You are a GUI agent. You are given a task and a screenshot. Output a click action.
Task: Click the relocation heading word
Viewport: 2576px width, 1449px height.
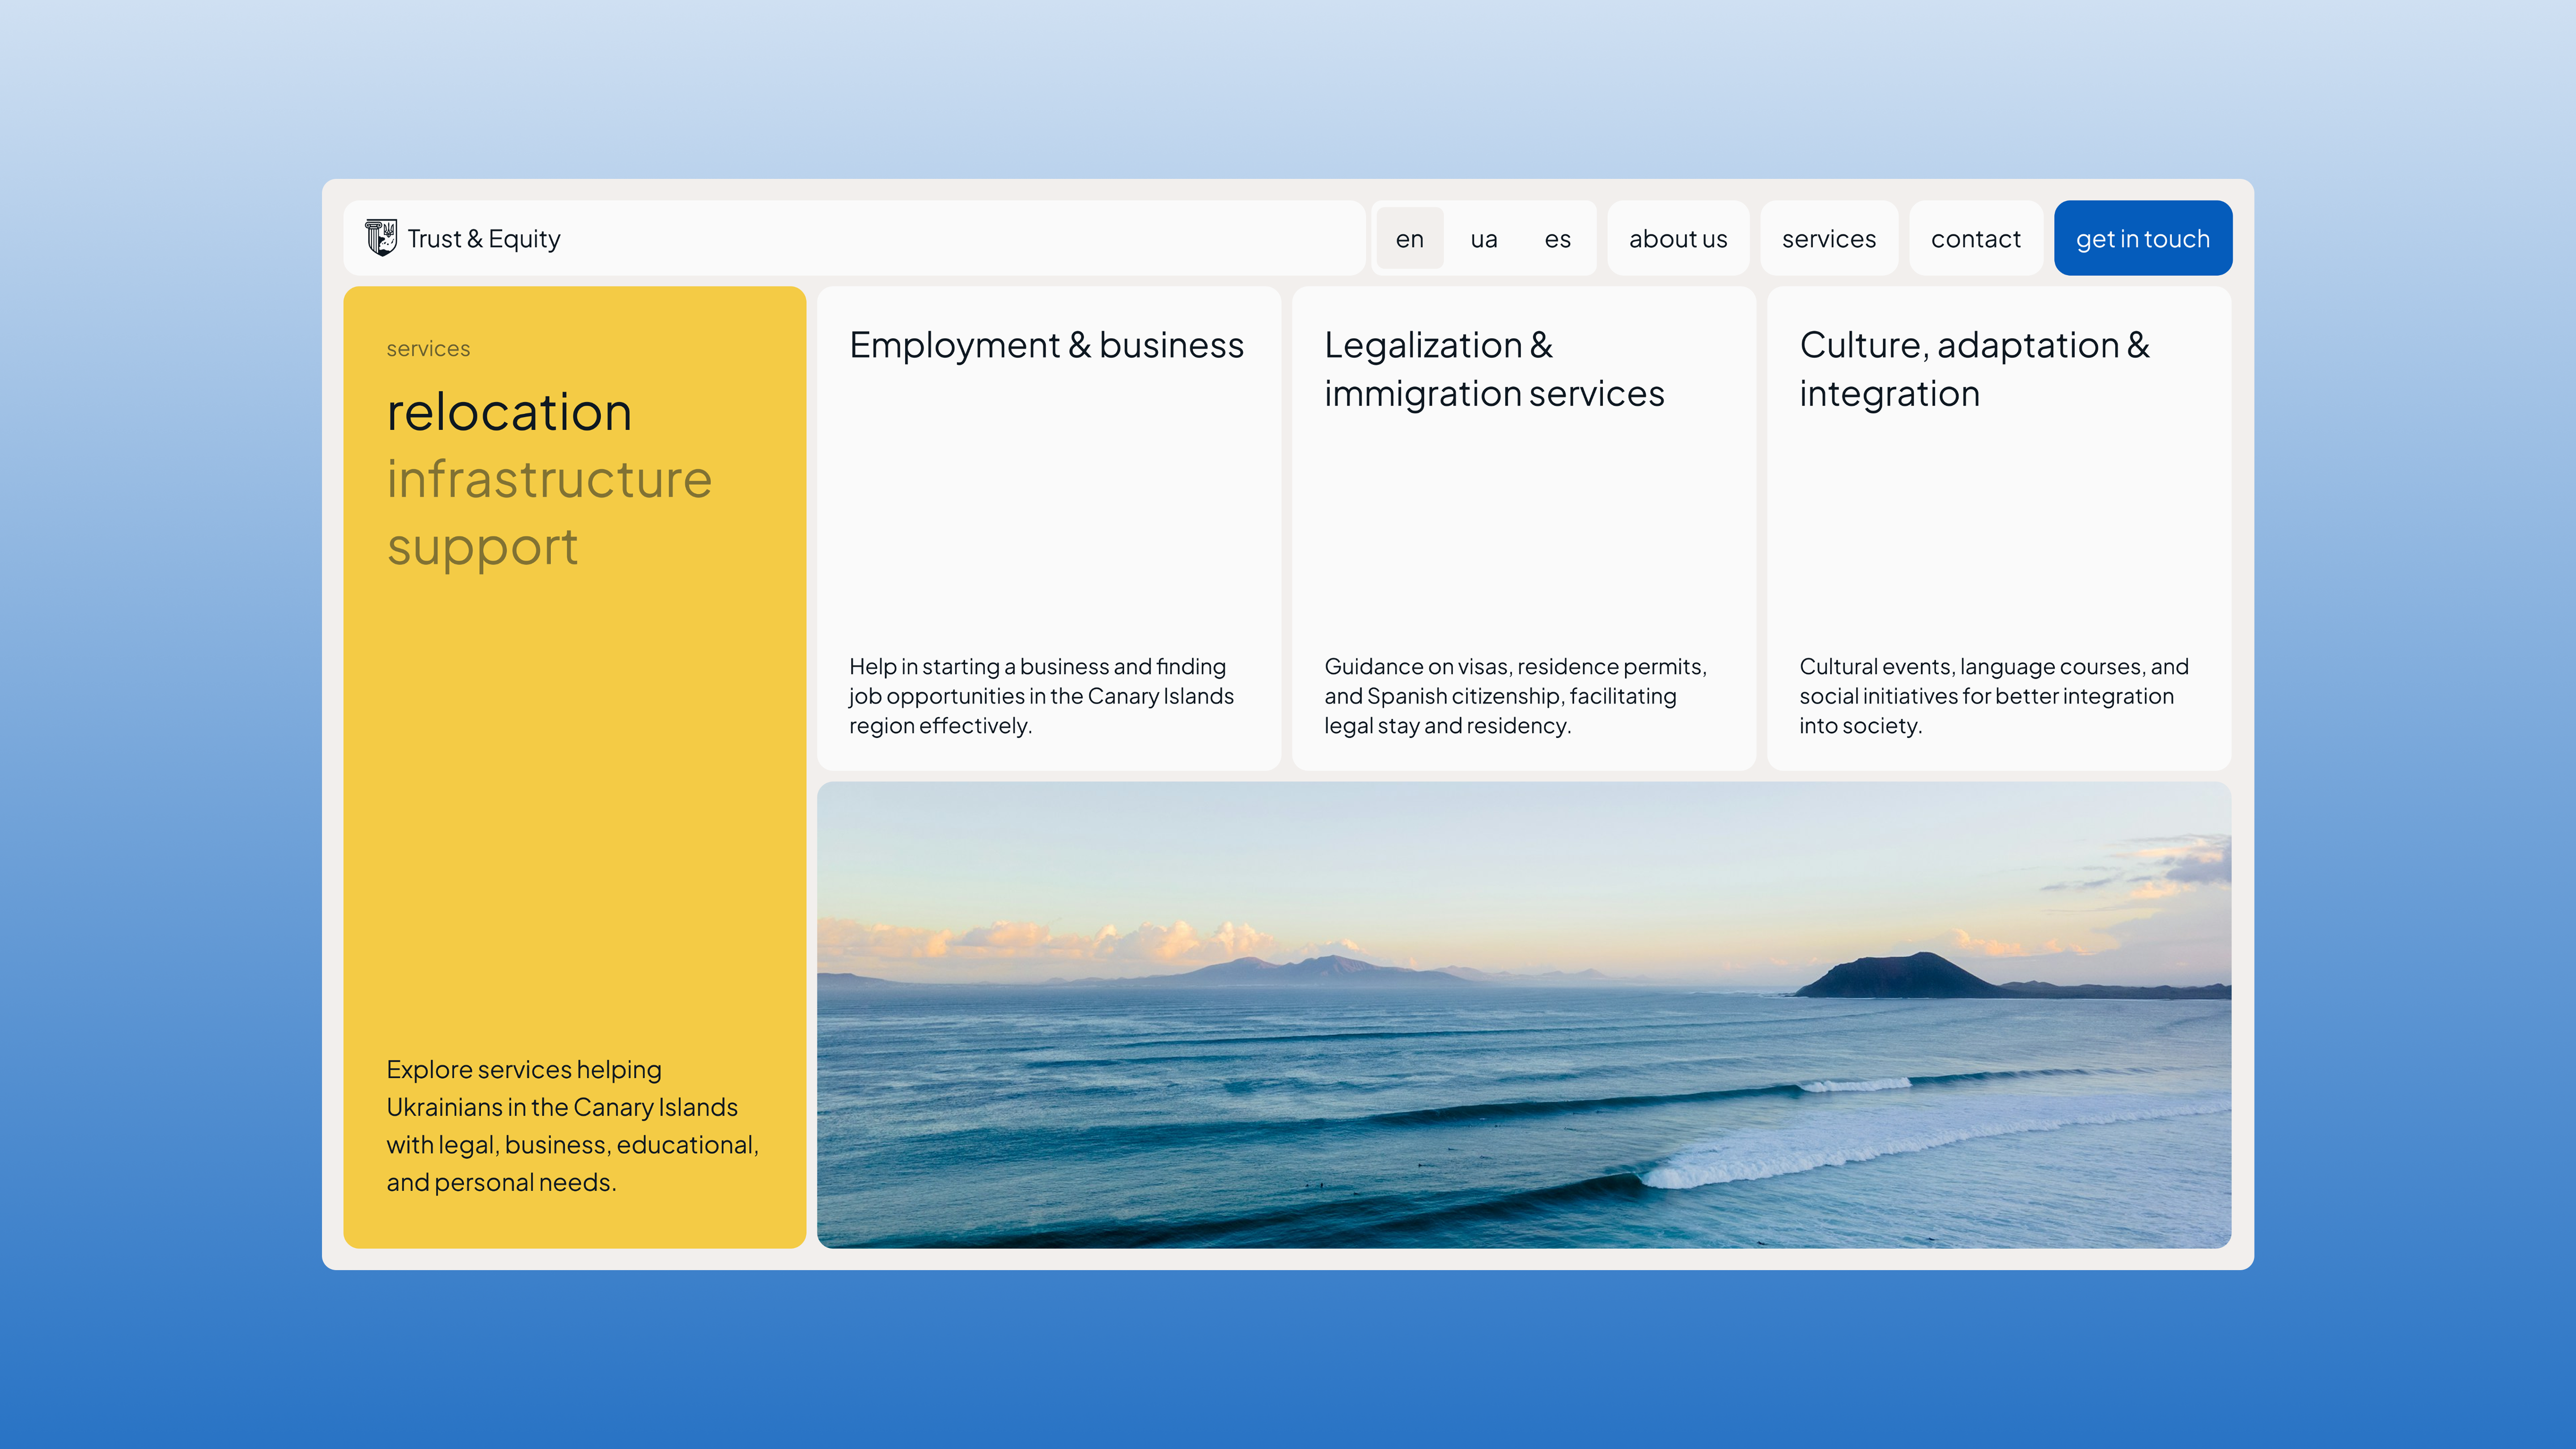[x=509, y=413]
